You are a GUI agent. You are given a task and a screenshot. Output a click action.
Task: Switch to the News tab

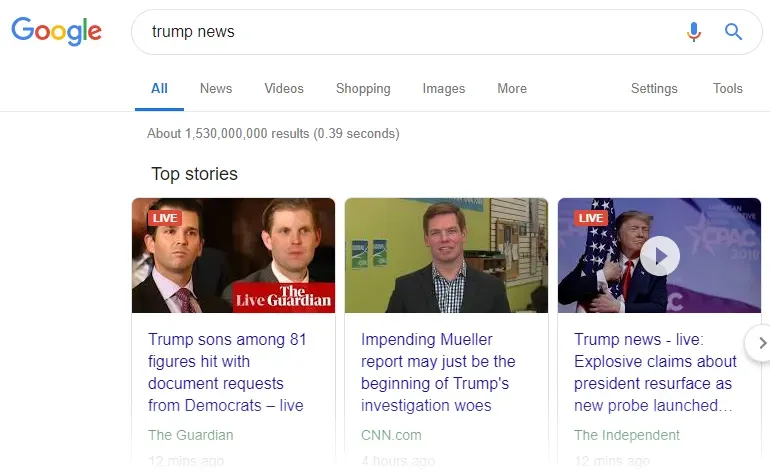click(216, 88)
